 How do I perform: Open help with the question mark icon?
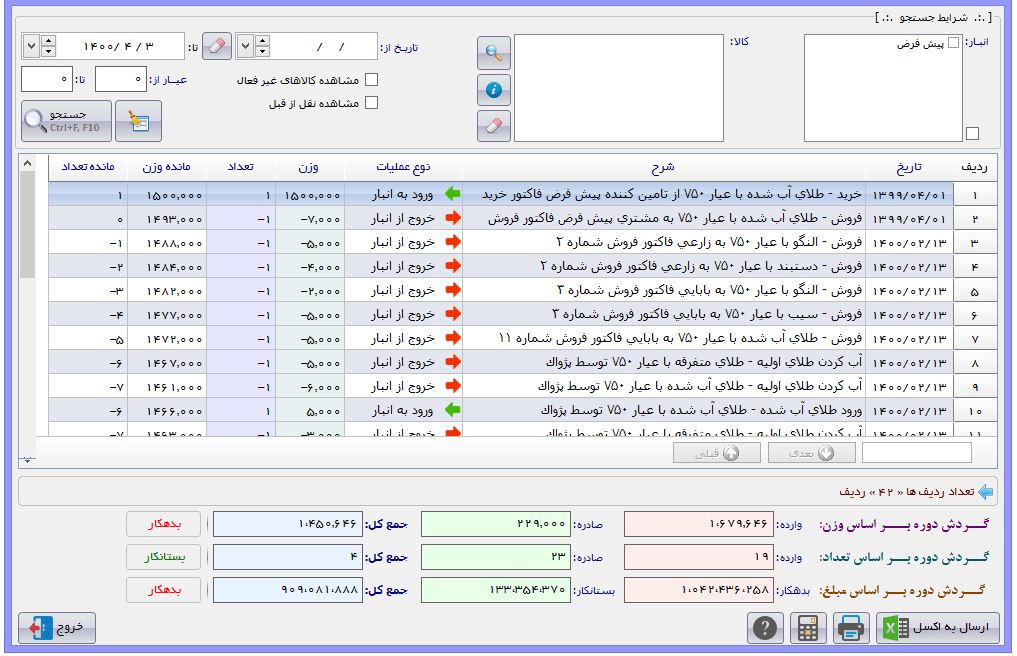tap(765, 628)
